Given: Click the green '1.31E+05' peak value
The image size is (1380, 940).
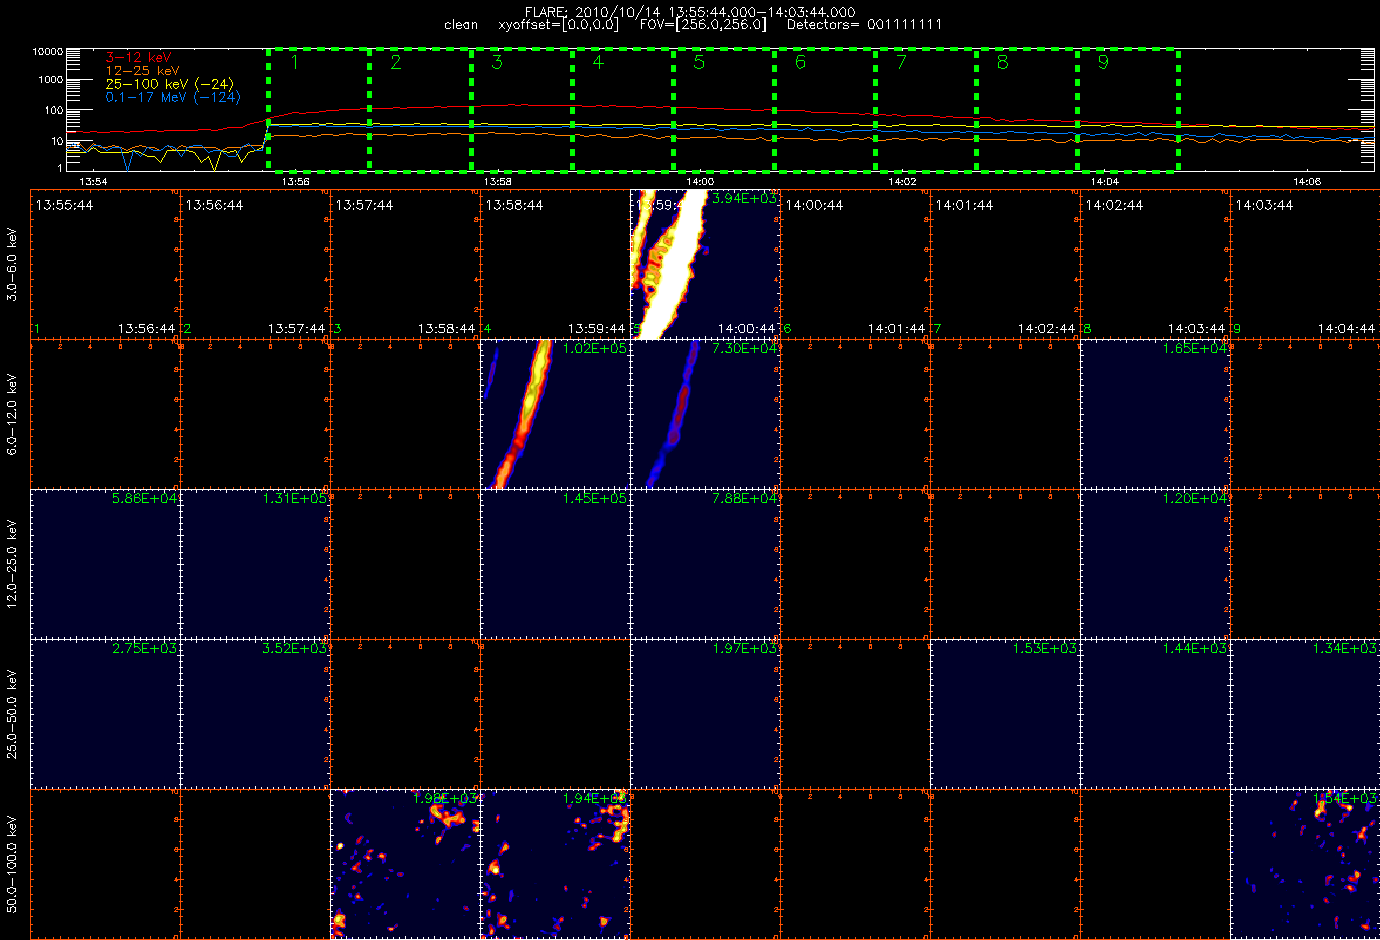Looking at the screenshot, I should (x=294, y=498).
